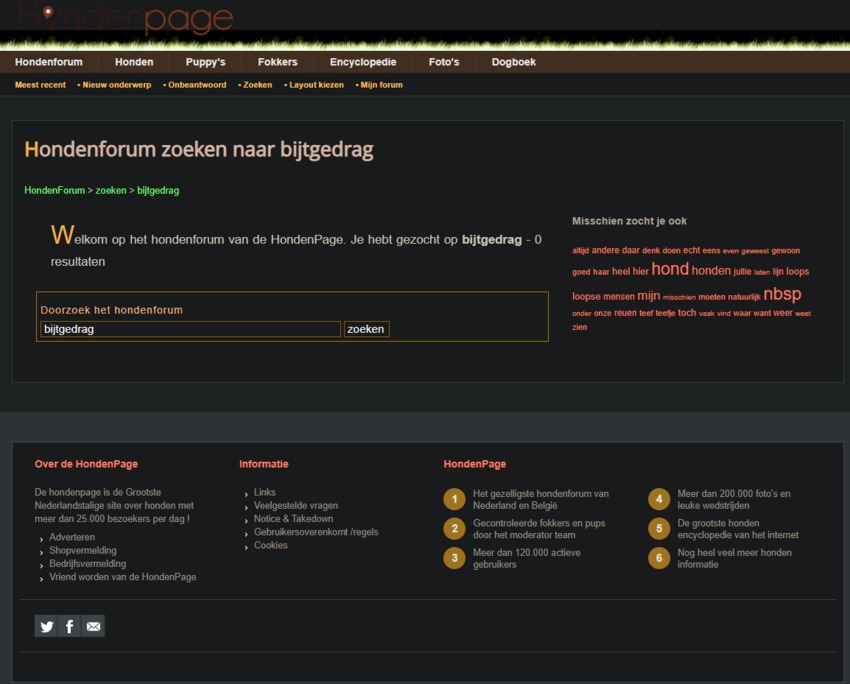Open Layout kiezen option
The height and width of the screenshot is (684, 850).
(x=316, y=85)
